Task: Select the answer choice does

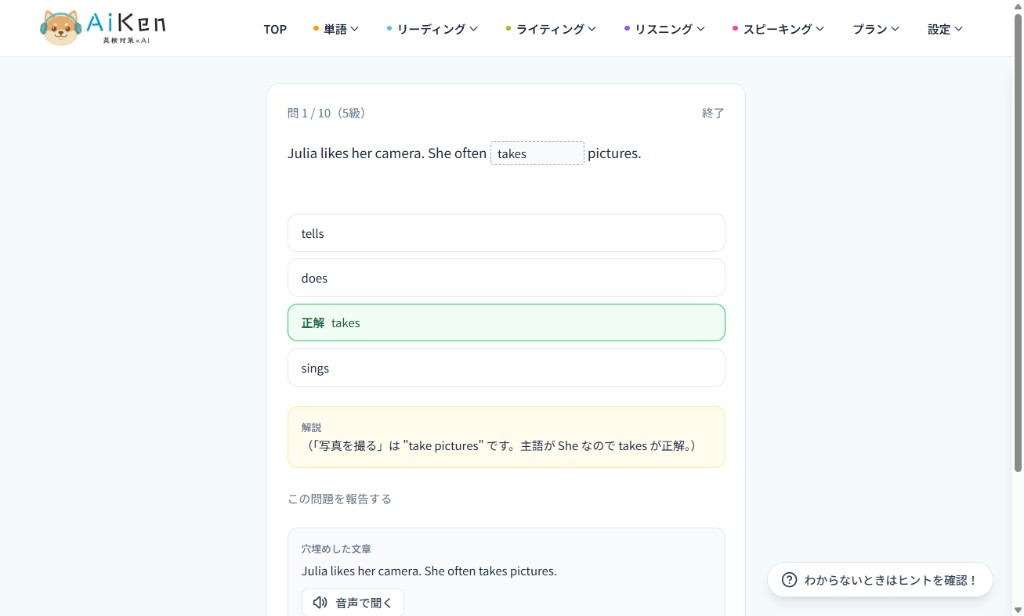Action: [x=506, y=278]
